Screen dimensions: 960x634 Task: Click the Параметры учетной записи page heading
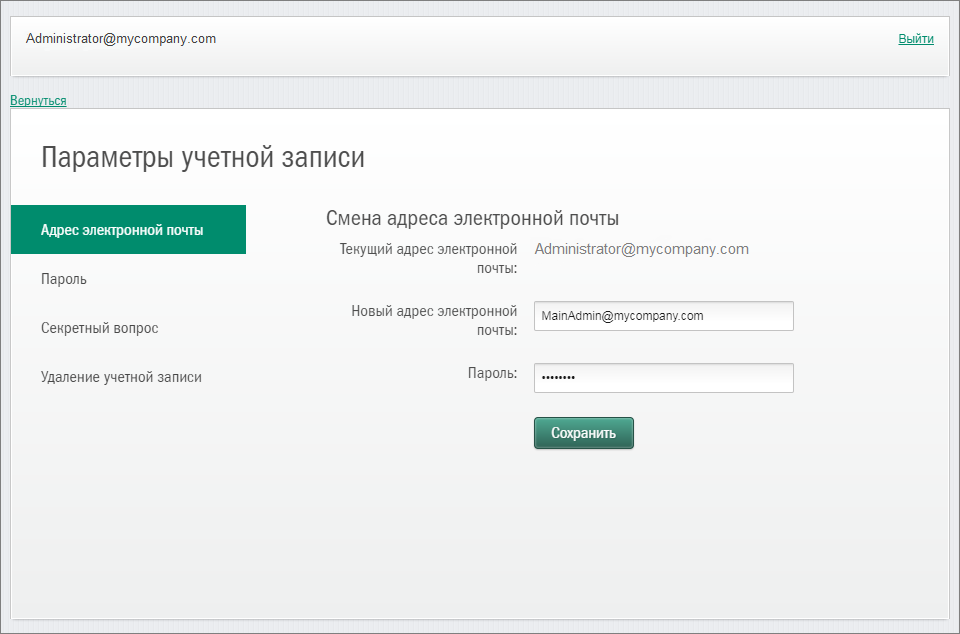tap(203, 158)
